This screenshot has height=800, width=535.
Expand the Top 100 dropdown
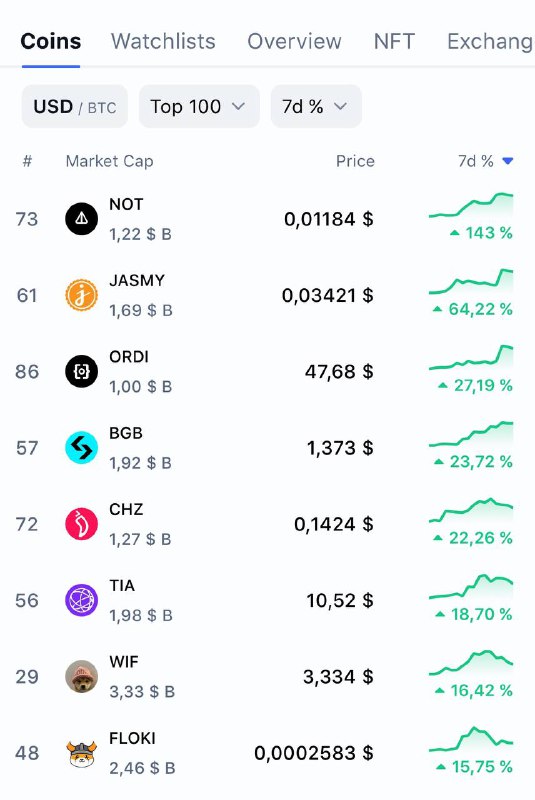pyautogui.click(x=199, y=107)
